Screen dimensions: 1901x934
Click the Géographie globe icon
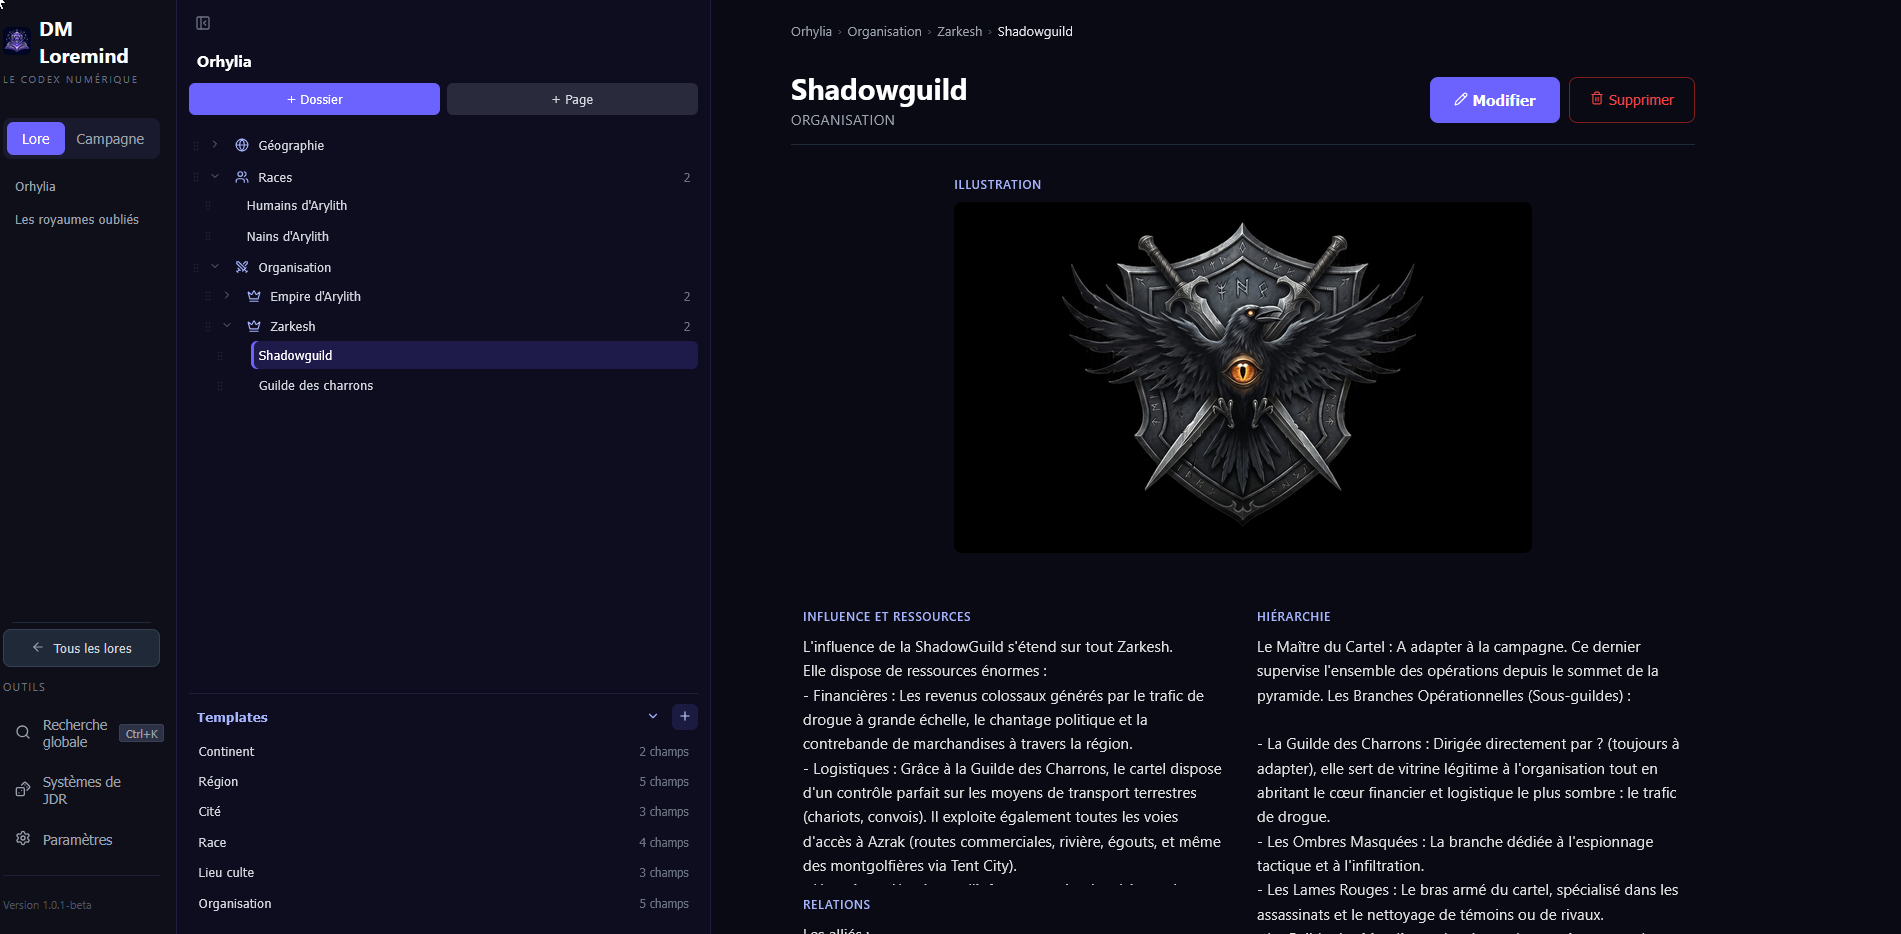click(242, 145)
